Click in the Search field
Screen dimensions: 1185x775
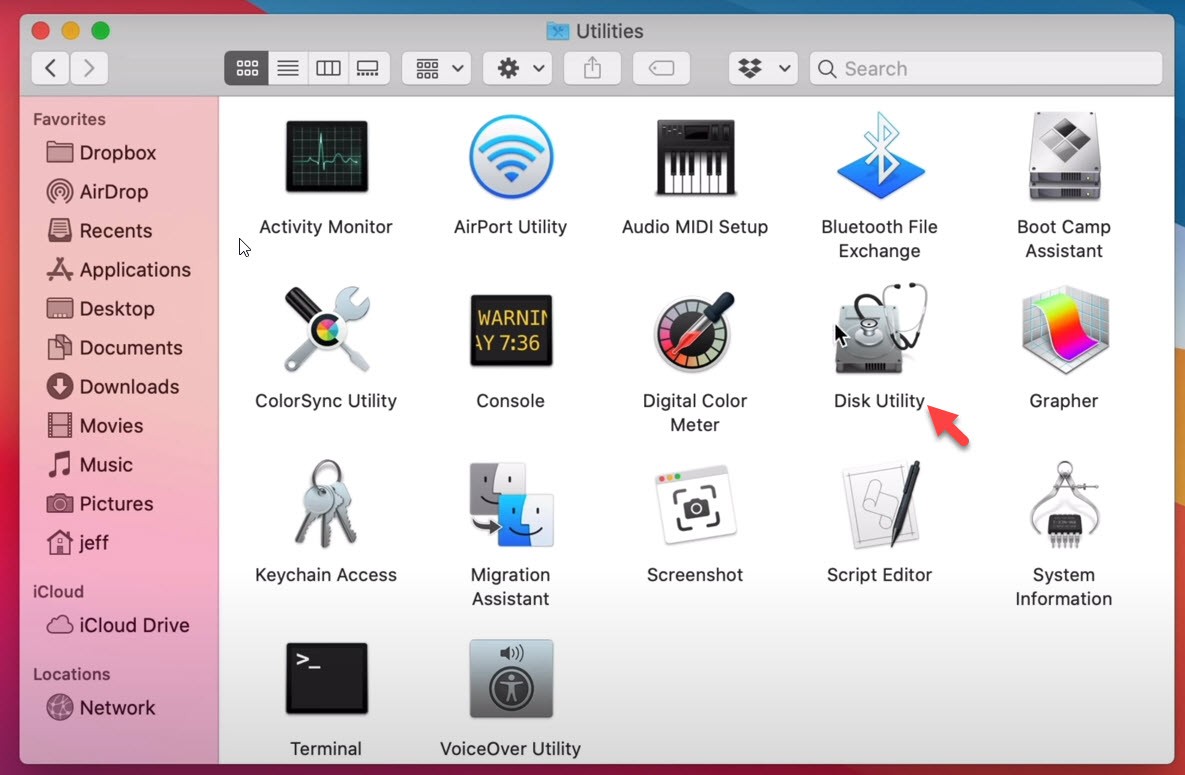(986, 68)
